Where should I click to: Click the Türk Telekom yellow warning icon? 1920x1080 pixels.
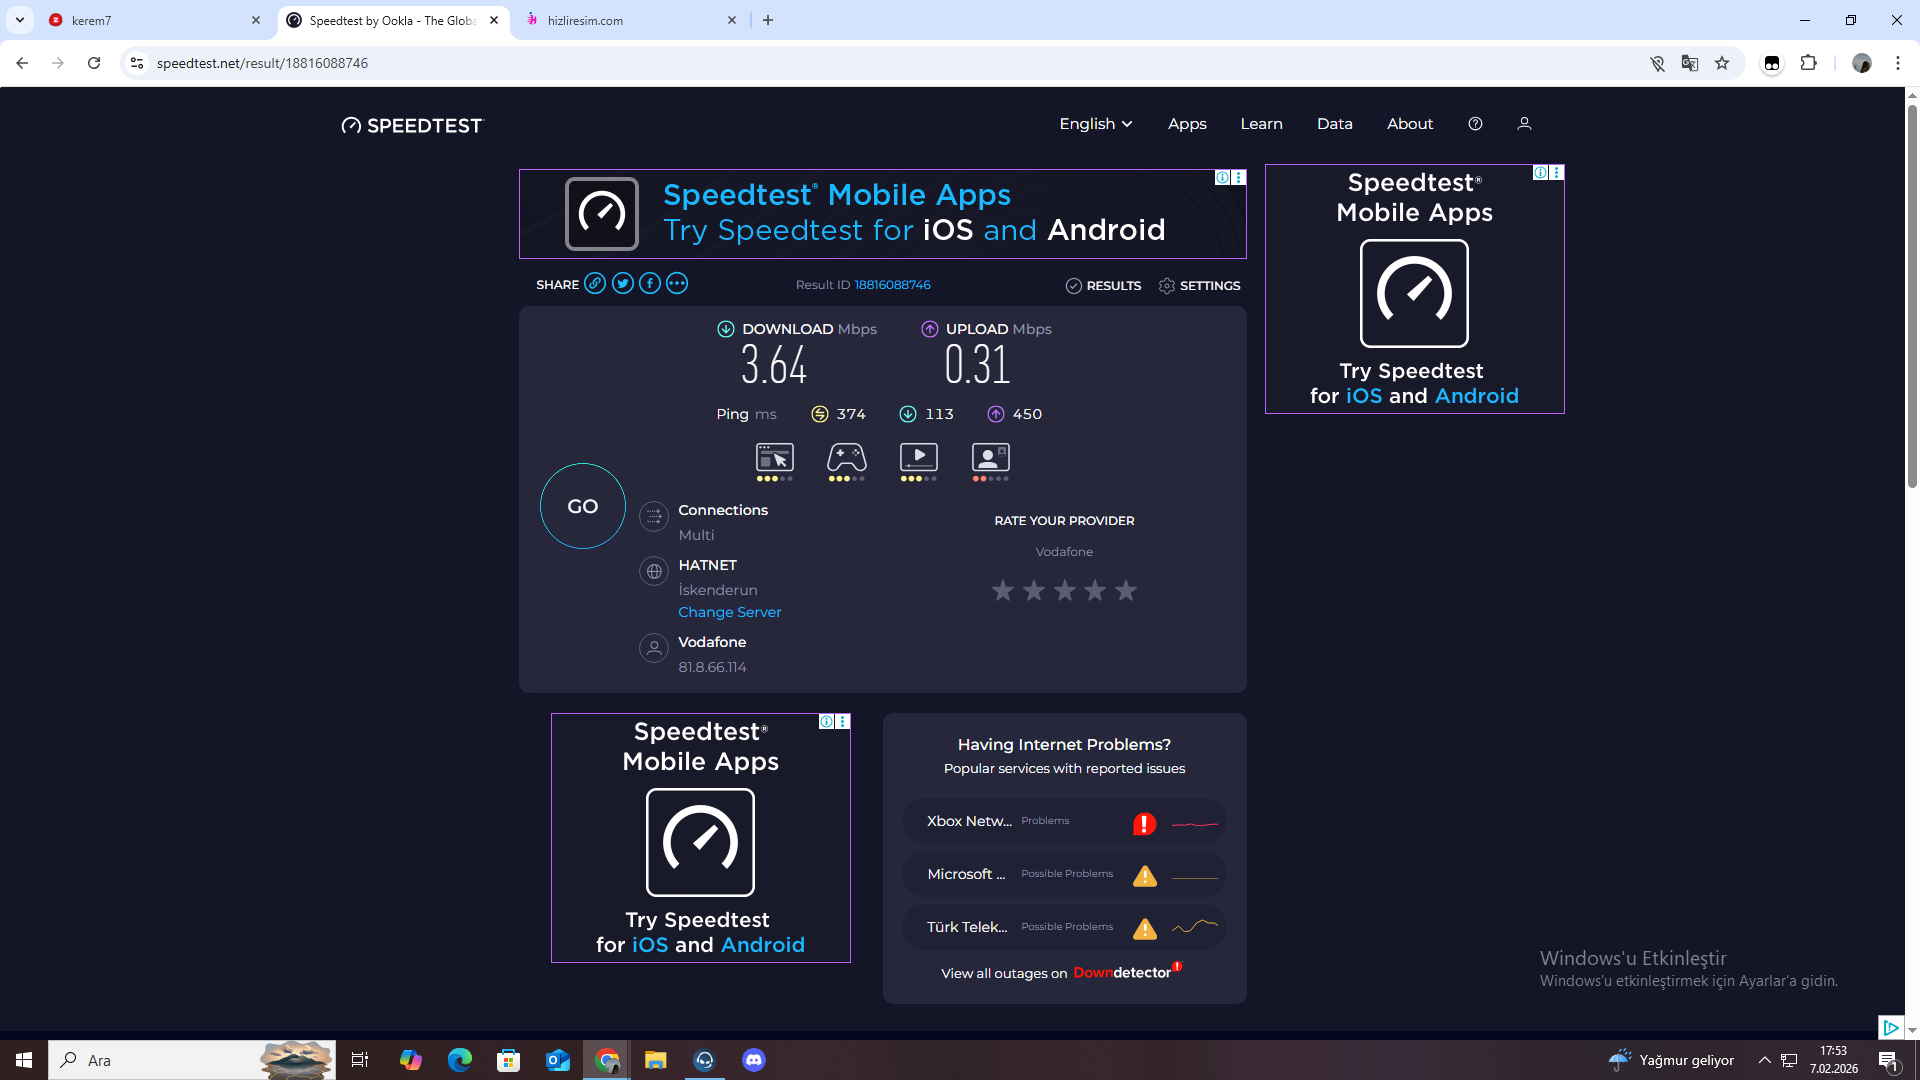point(1144,929)
